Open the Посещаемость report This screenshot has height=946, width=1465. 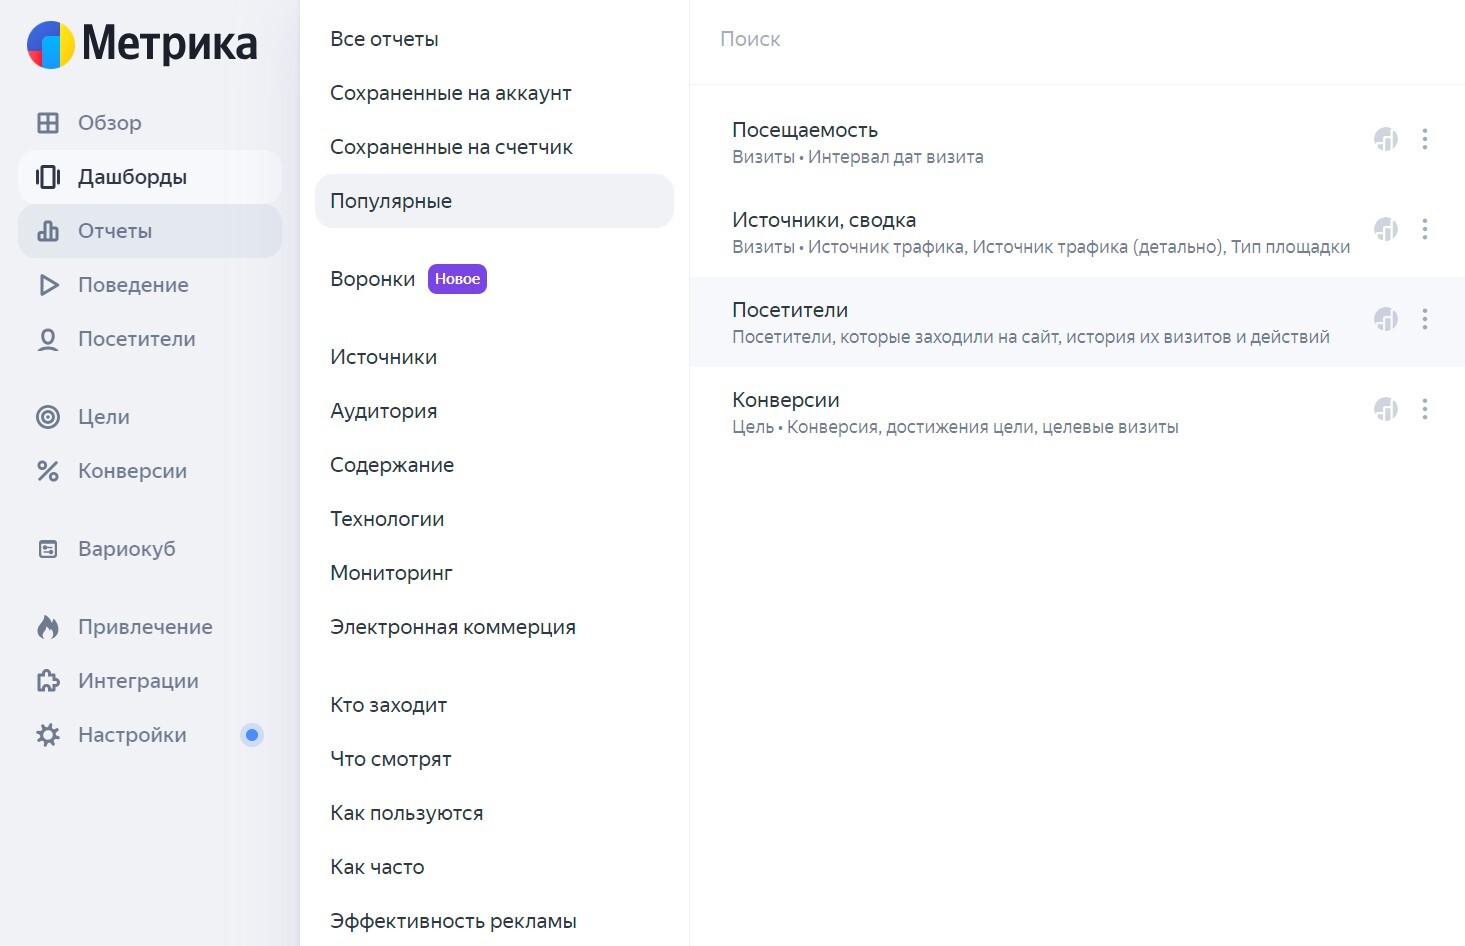[805, 130]
